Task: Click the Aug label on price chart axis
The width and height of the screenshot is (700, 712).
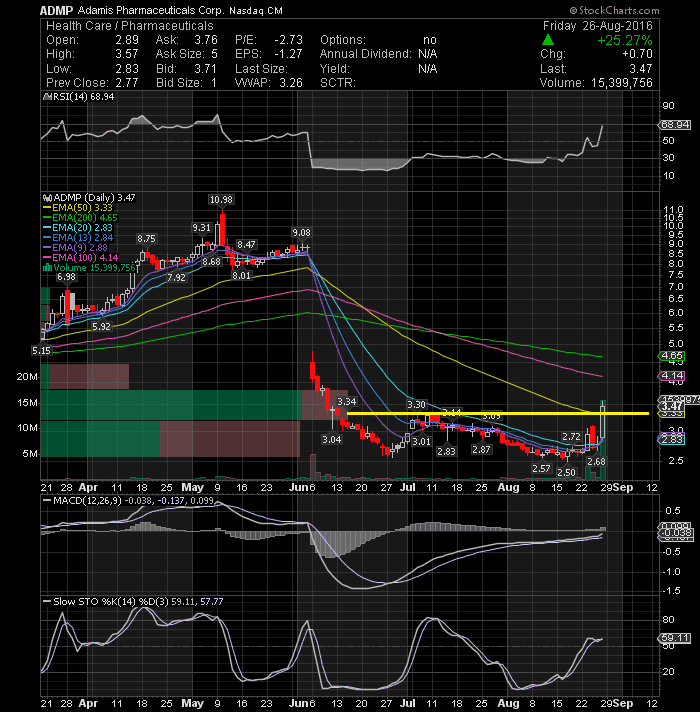Action: click(508, 487)
